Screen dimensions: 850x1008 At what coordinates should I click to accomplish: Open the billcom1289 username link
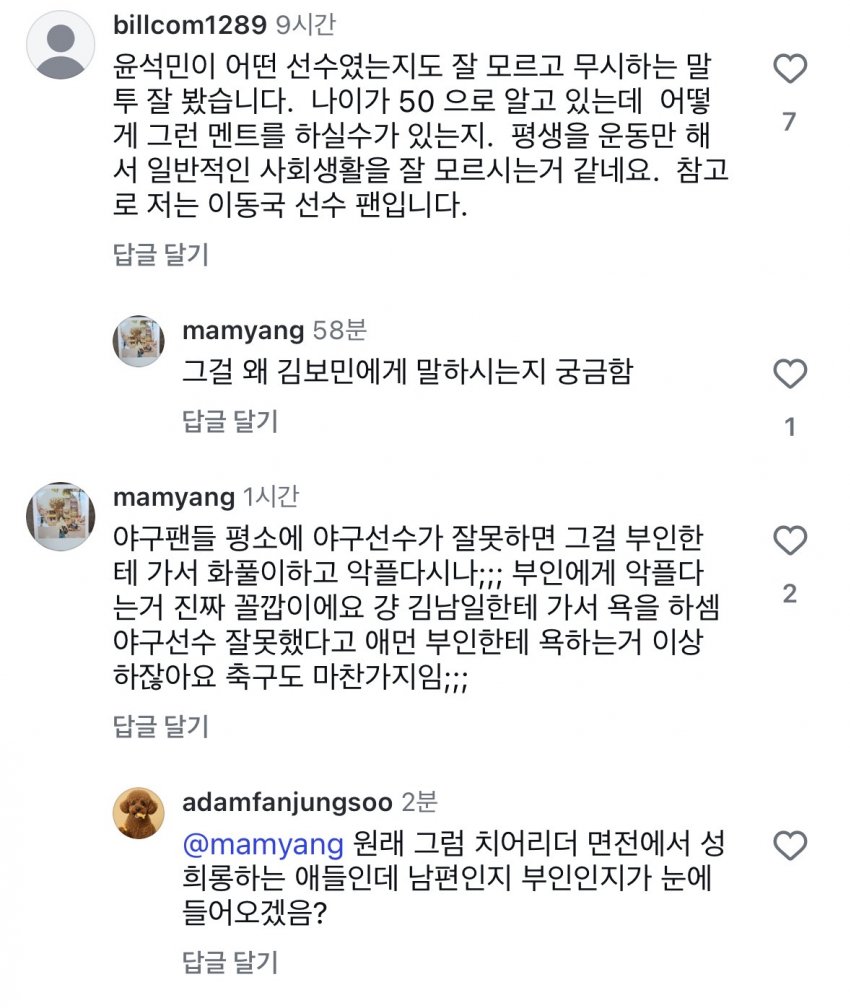click(190, 24)
